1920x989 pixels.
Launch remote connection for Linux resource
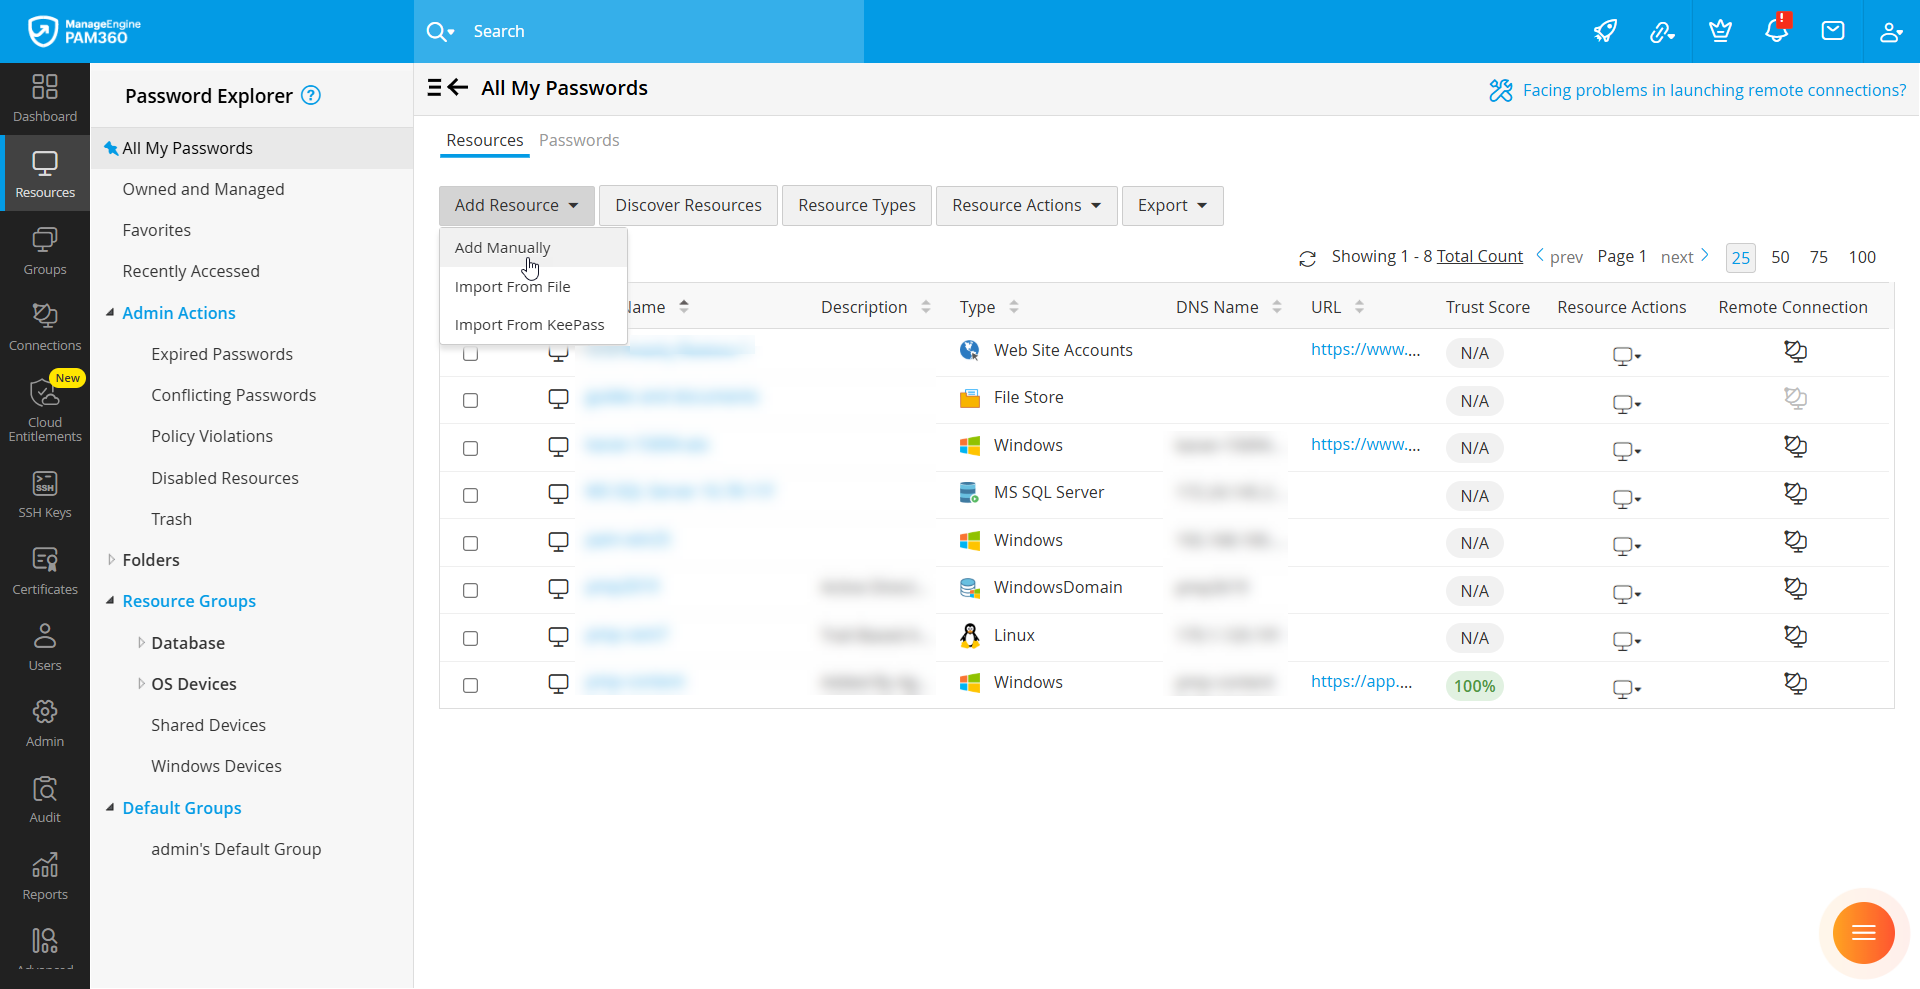(x=1795, y=636)
